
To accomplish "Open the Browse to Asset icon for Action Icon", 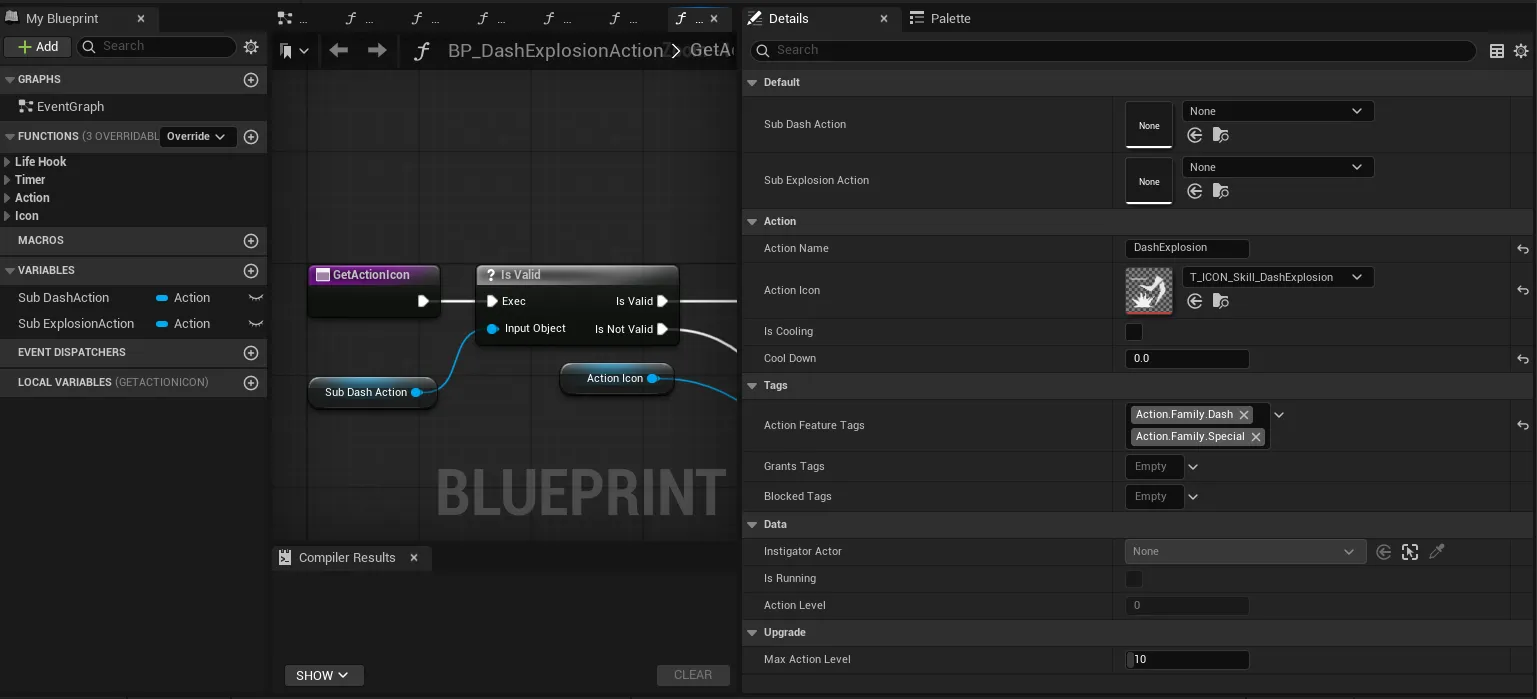I will pyautogui.click(x=1220, y=302).
